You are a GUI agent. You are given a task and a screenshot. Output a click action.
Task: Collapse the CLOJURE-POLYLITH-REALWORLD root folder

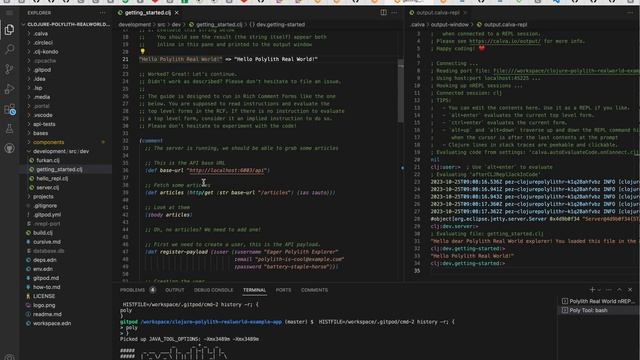pos(65,24)
